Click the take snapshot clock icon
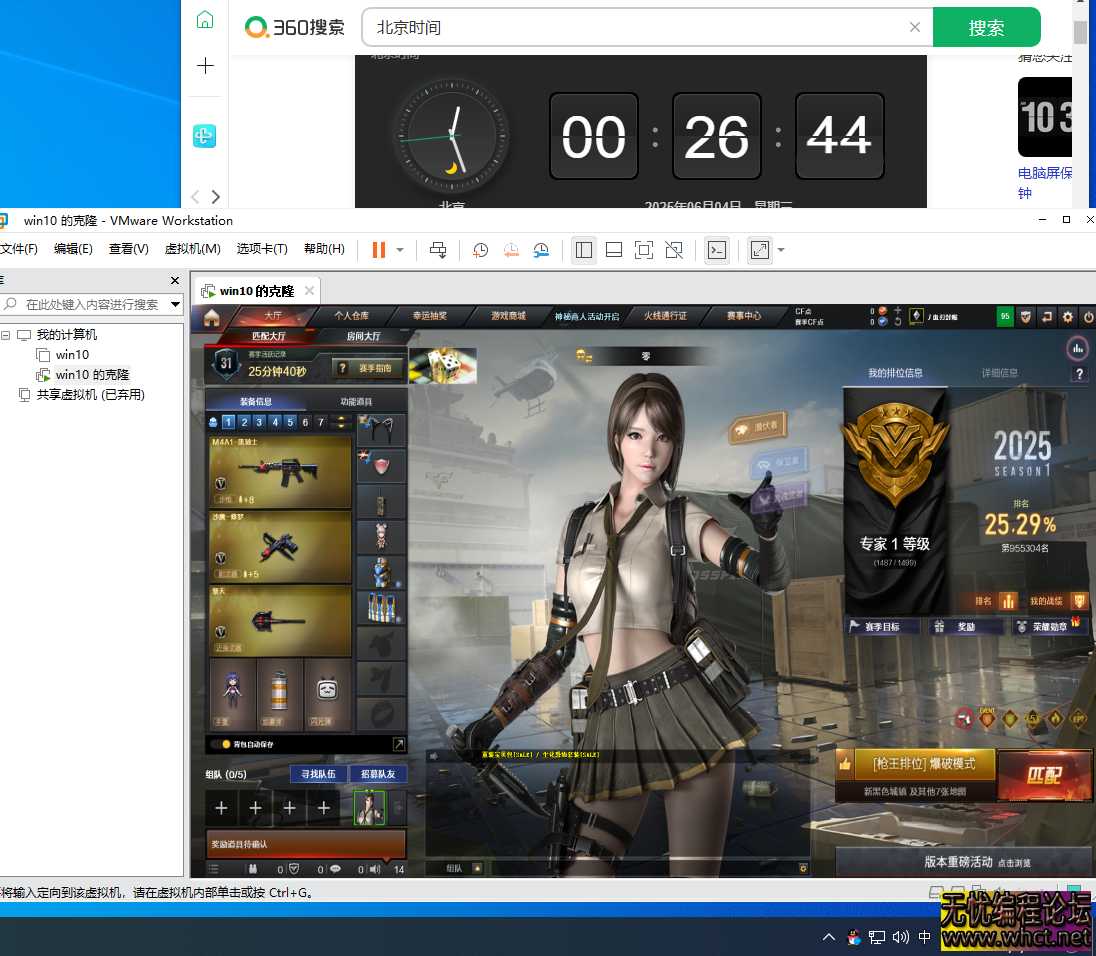The height and width of the screenshot is (956, 1096). coord(481,250)
